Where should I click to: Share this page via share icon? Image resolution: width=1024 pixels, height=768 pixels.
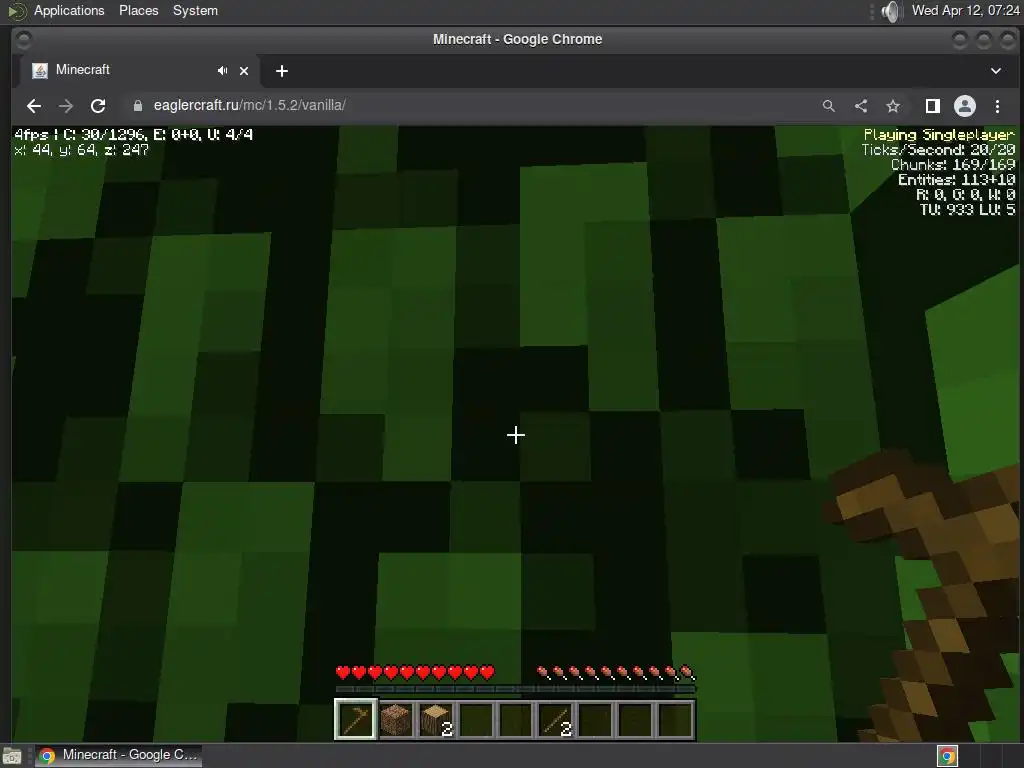coord(861,106)
